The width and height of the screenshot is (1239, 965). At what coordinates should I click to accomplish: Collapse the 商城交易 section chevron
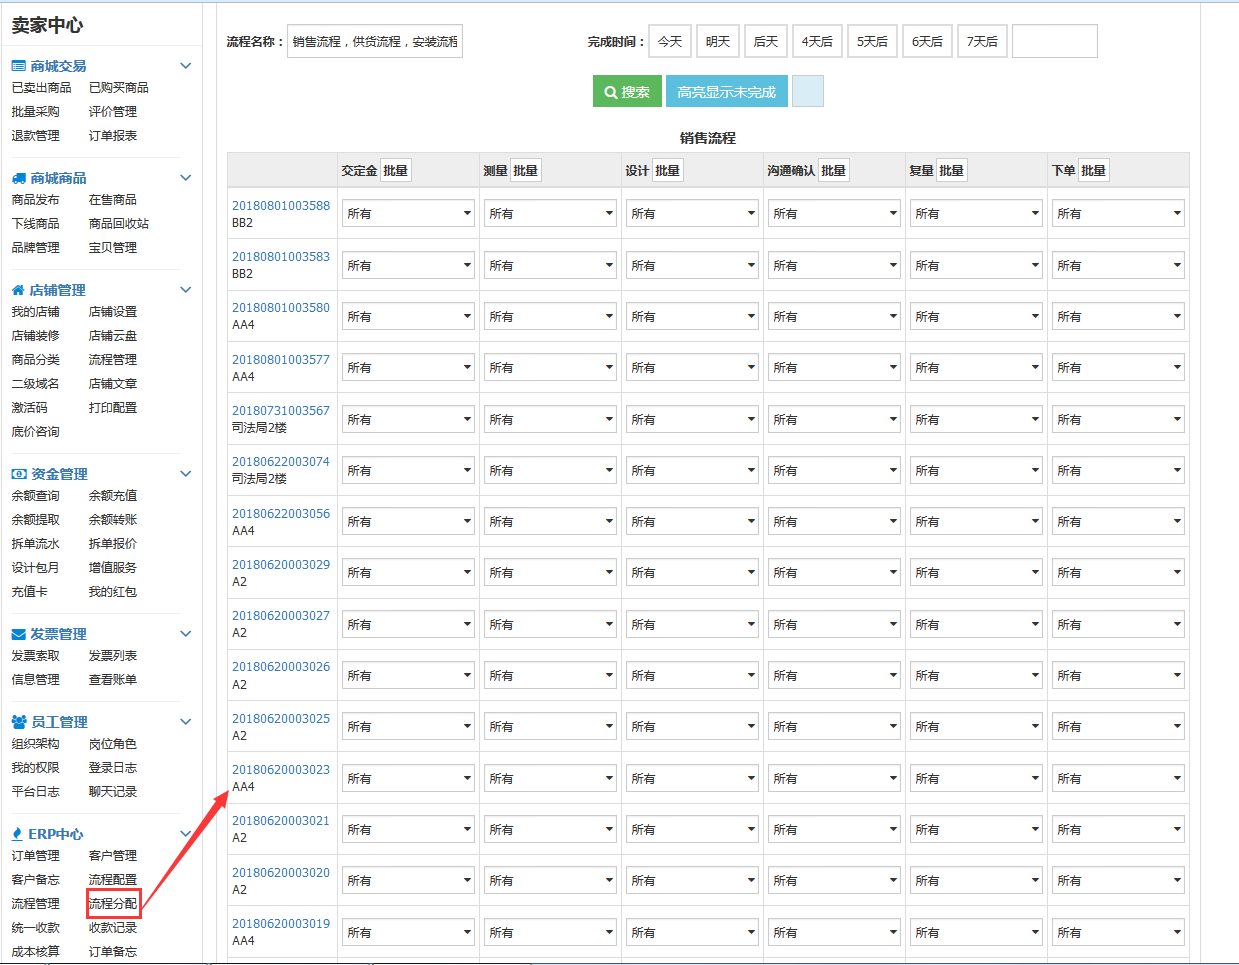pos(185,66)
